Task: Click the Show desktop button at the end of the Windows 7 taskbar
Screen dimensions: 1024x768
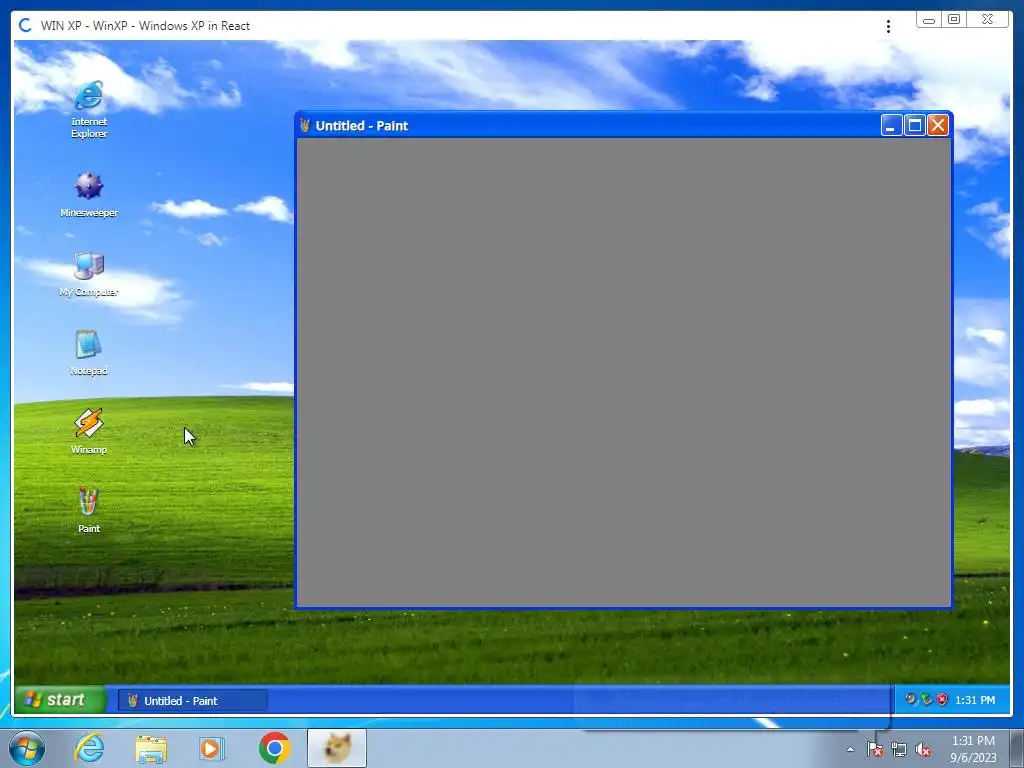Action: click(1017, 748)
